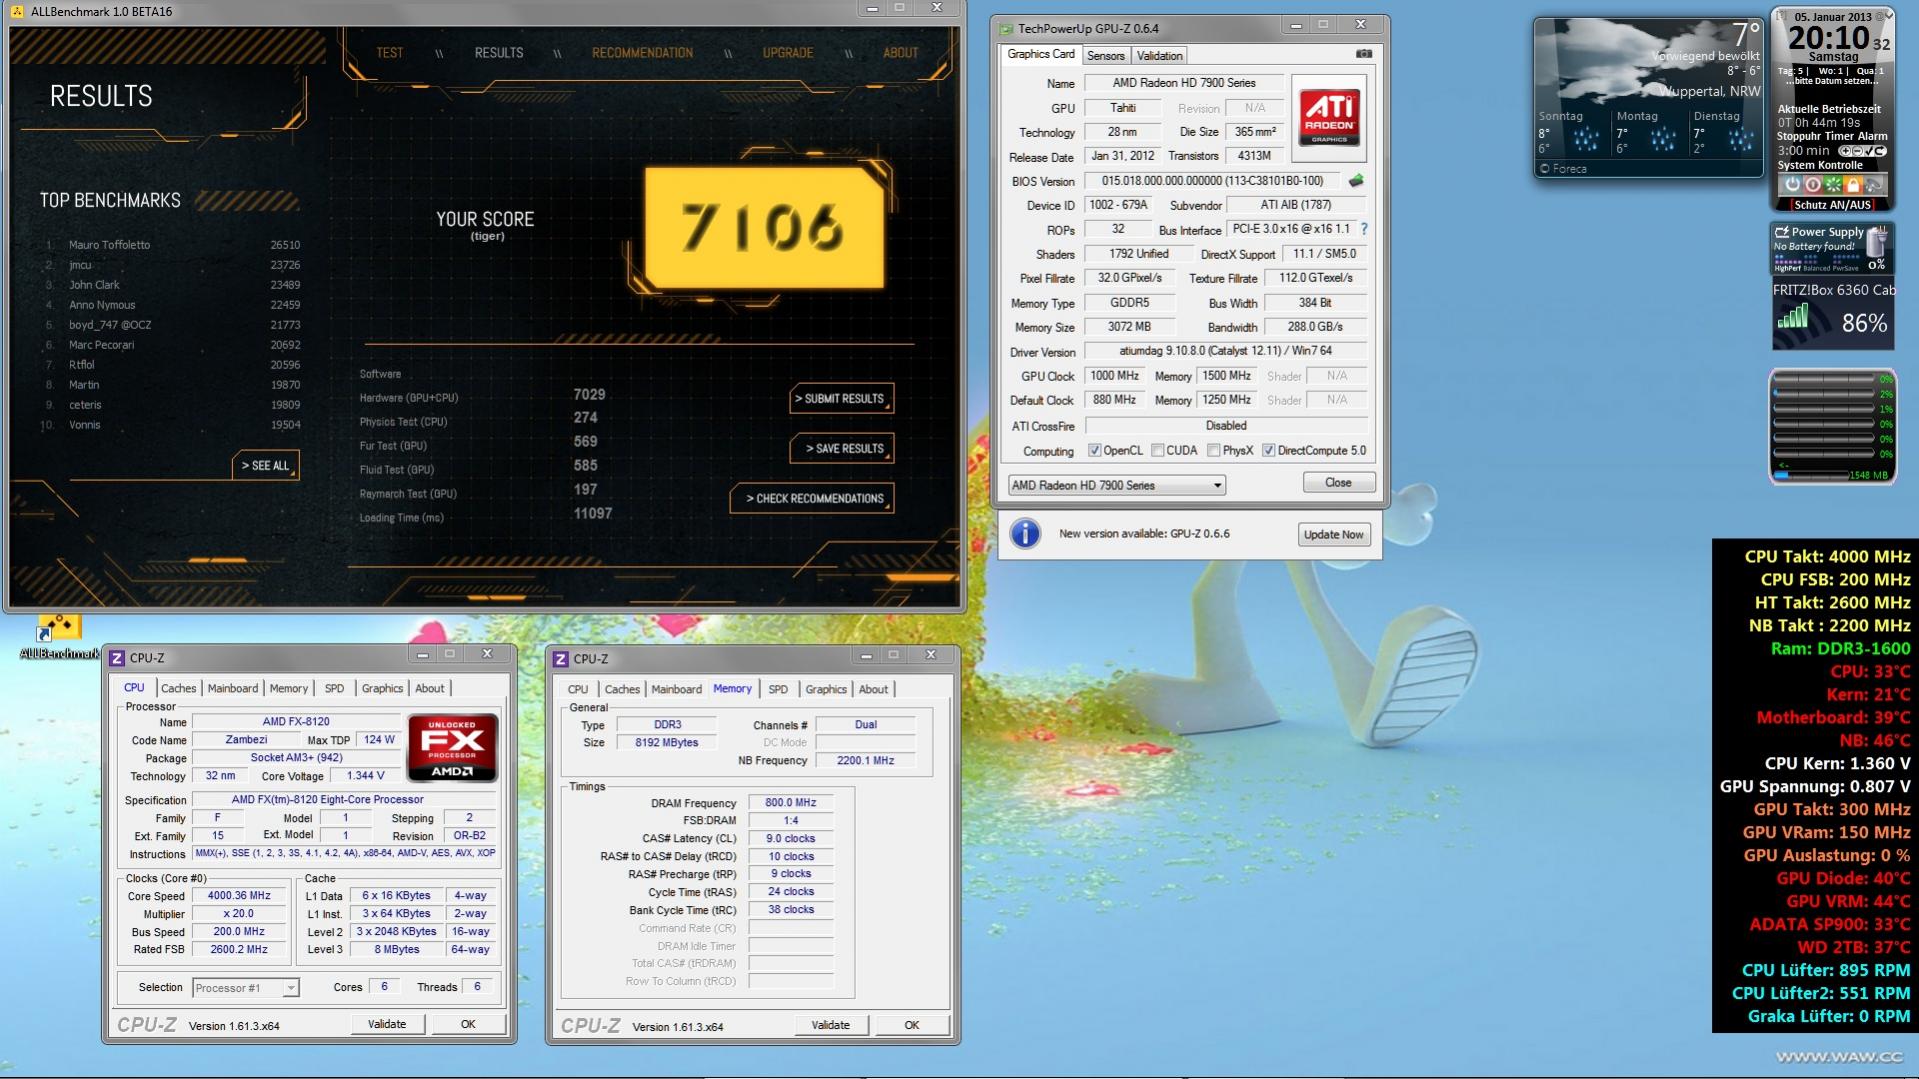Click the Wi-Fi signal bars in the FRITZ!Box gadget
1919x1079 pixels.
click(x=1792, y=318)
